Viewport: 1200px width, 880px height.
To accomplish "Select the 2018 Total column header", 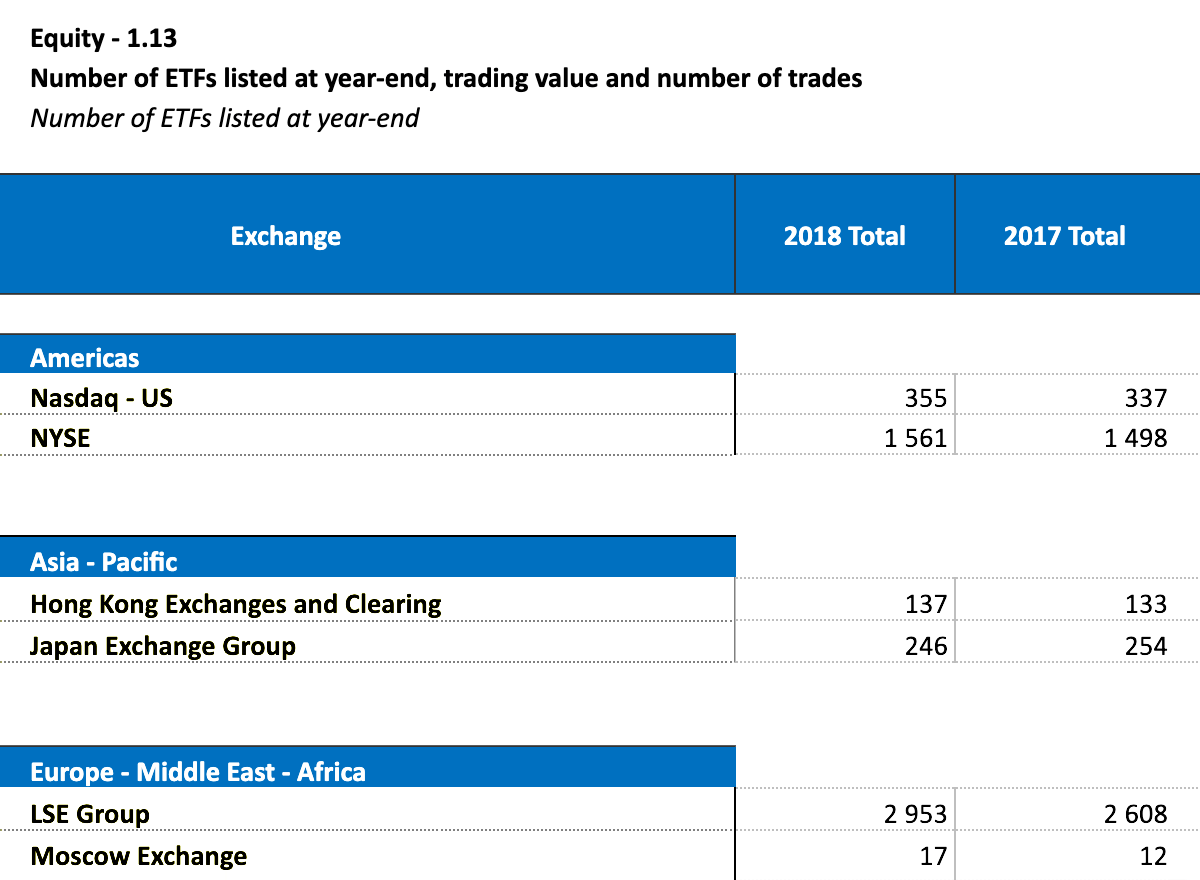I will coord(844,236).
